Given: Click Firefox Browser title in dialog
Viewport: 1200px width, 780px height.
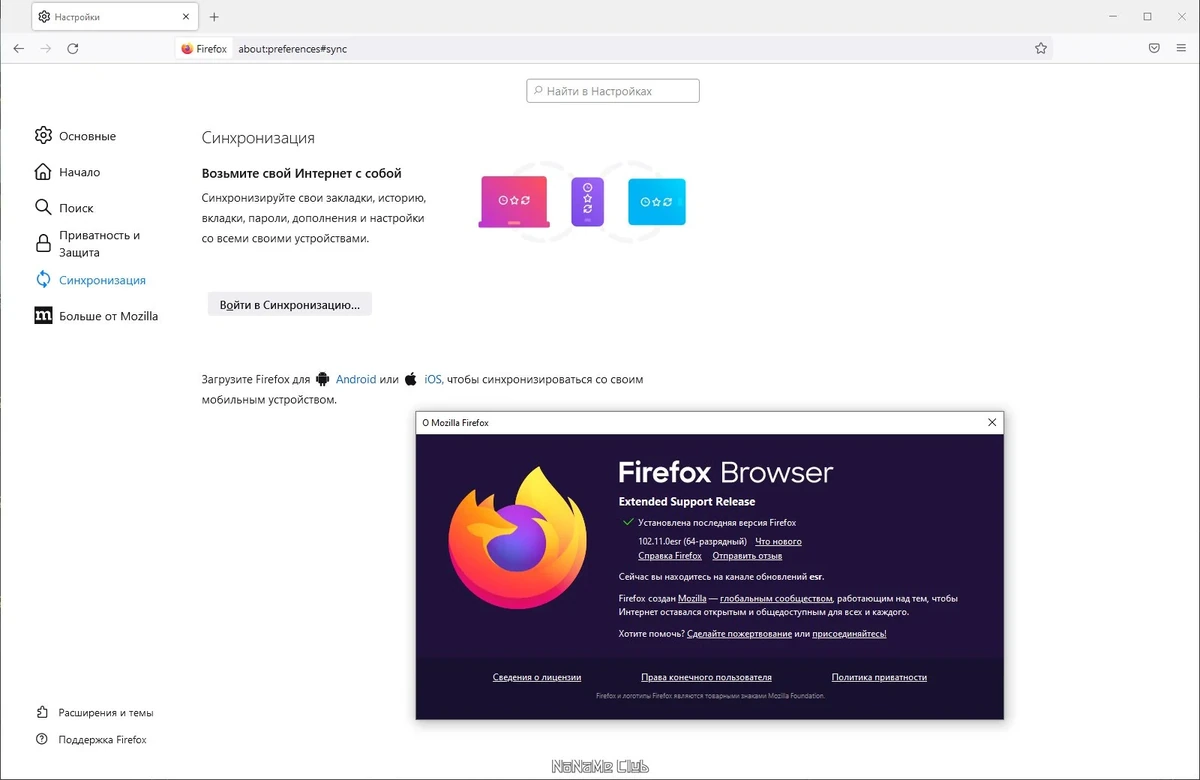Looking at the screenshot, I should click(x=726, y=472).
